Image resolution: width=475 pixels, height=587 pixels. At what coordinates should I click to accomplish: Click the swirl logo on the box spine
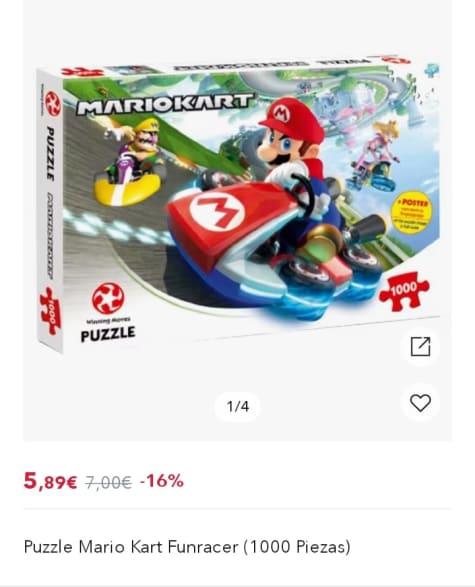53,103
